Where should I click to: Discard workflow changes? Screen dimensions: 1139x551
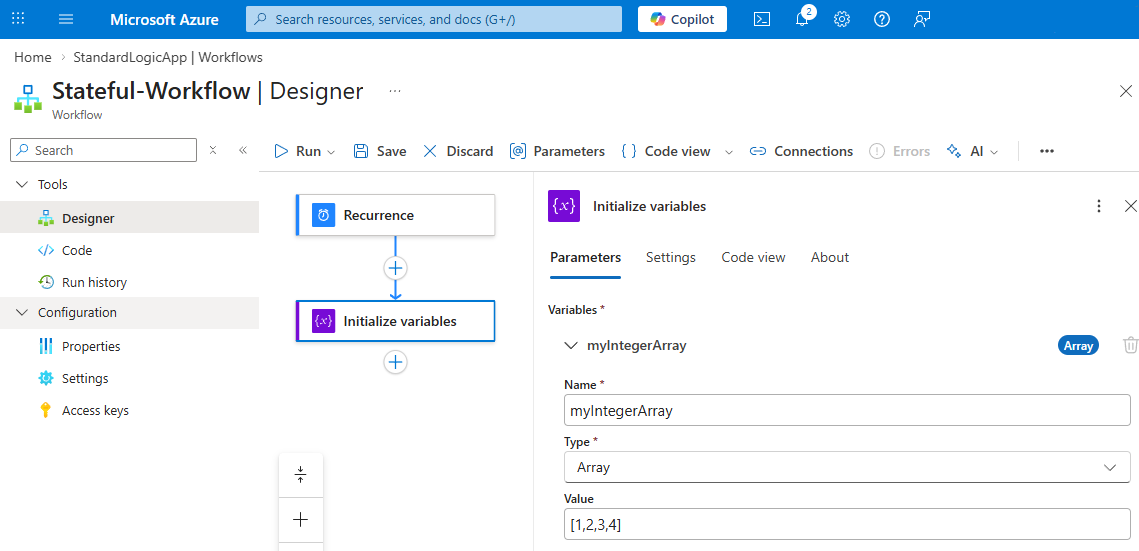point(458,151)
